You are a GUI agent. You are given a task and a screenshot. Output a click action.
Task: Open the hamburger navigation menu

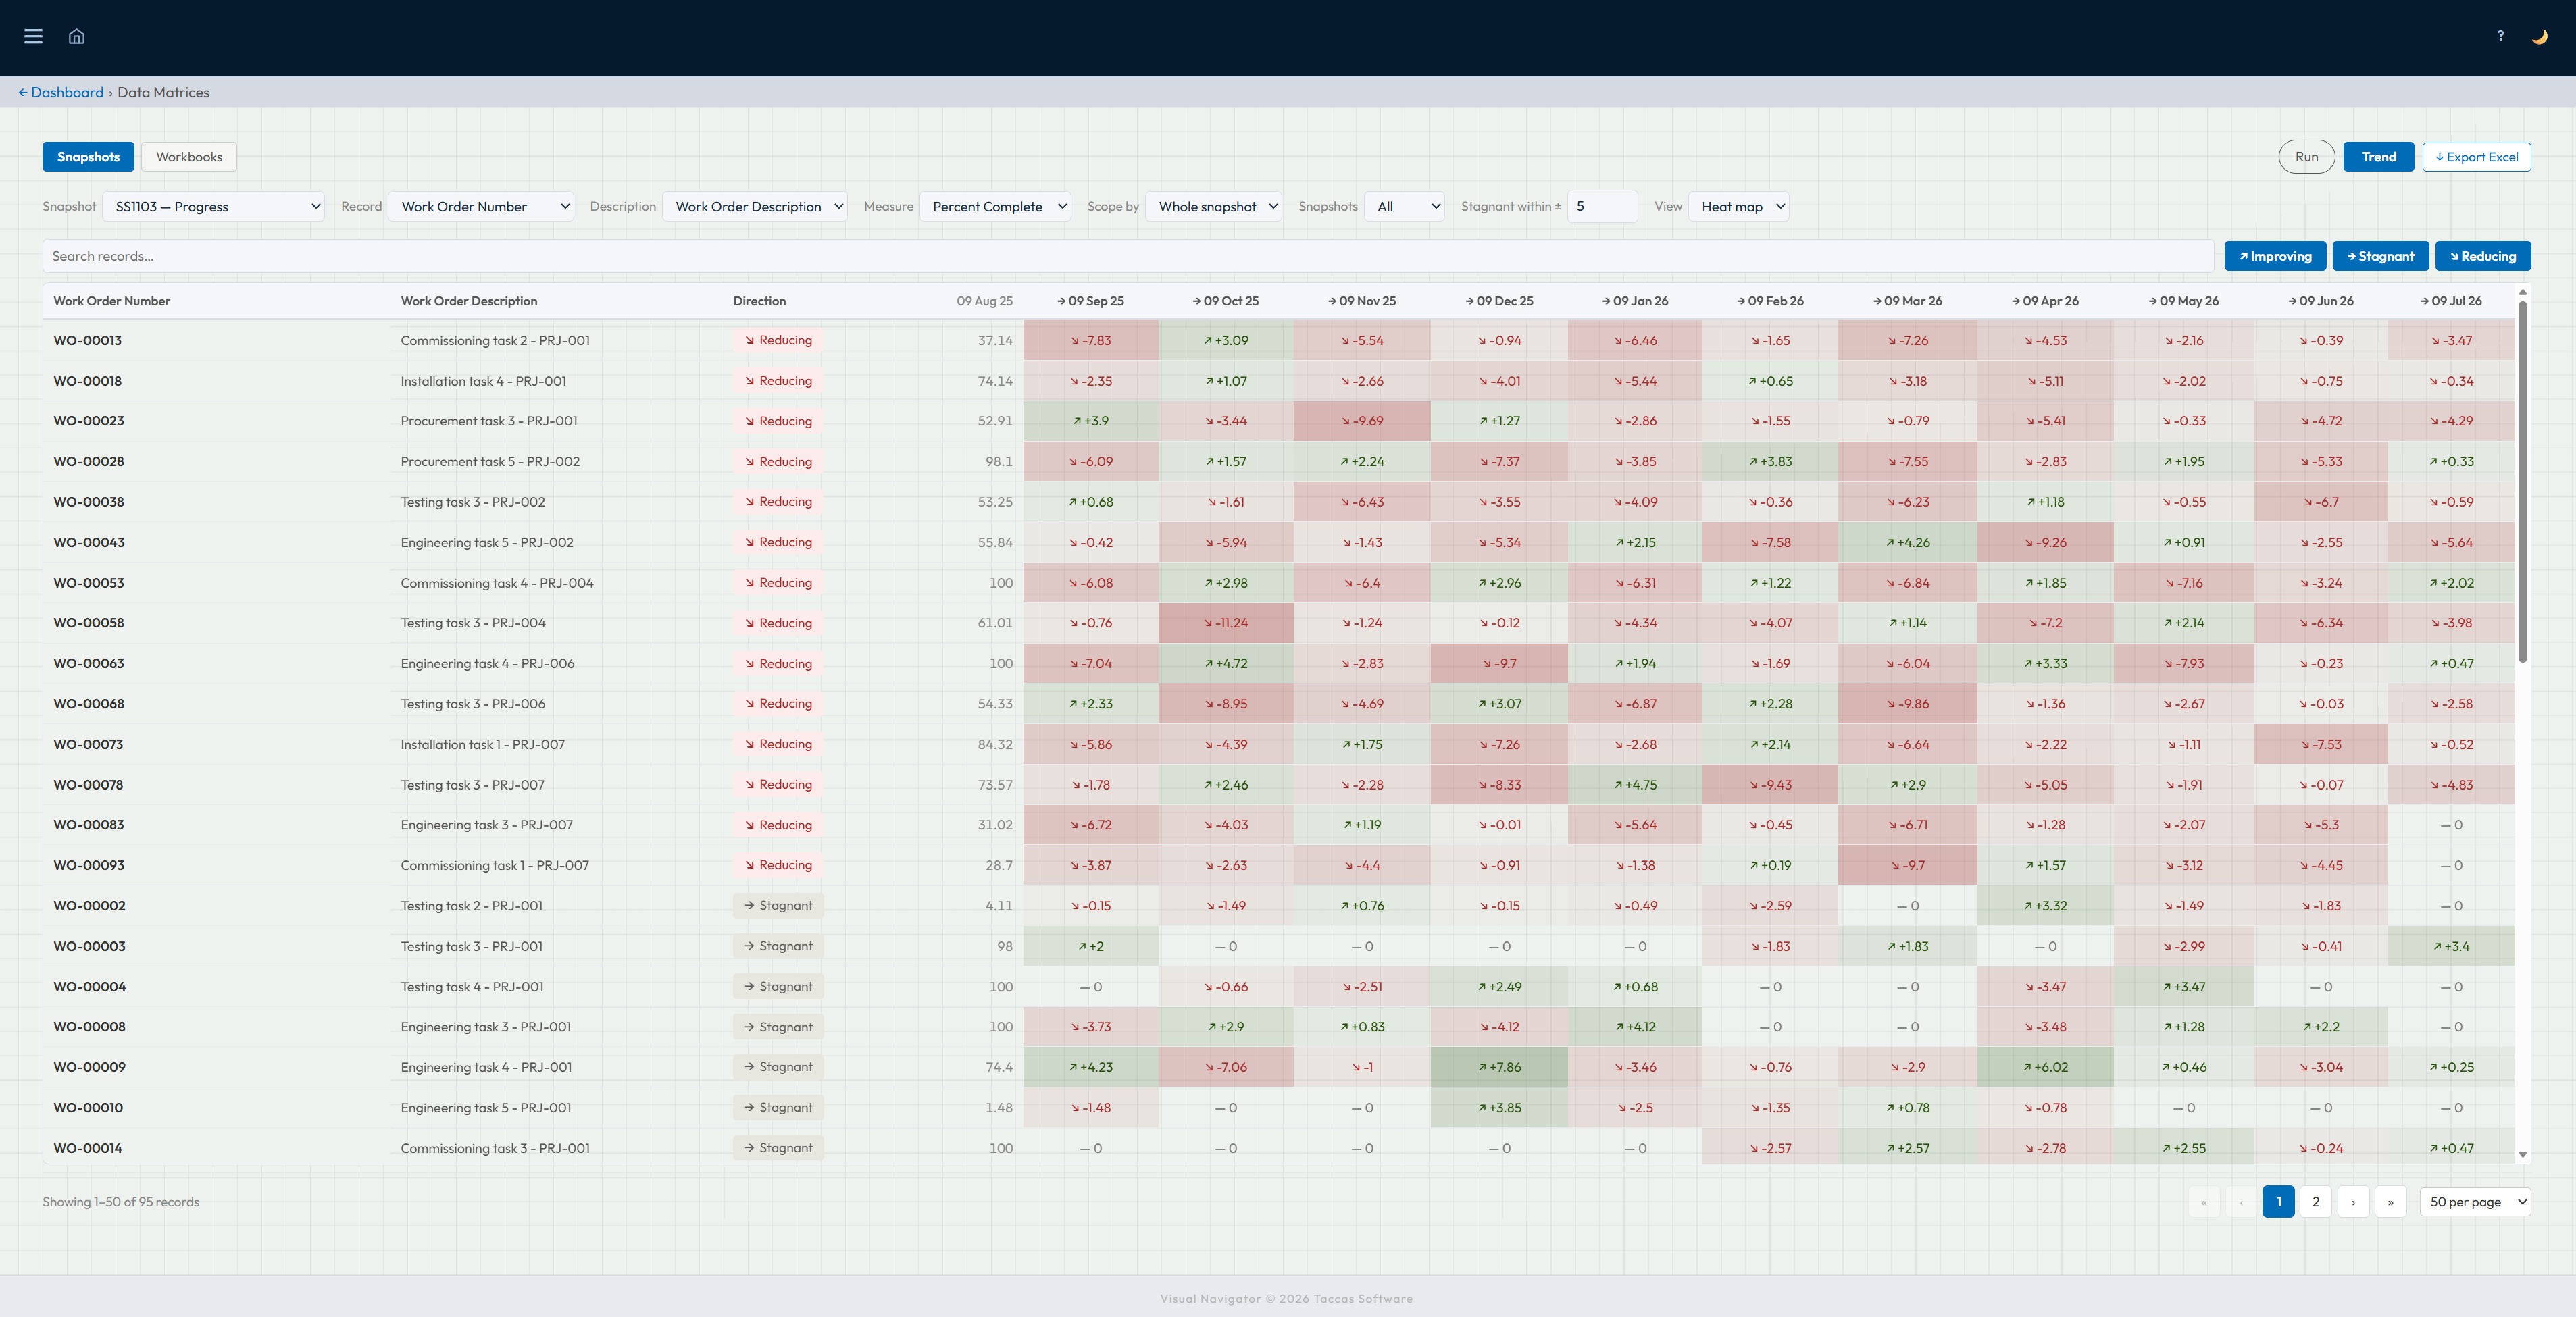pos(33,36)
